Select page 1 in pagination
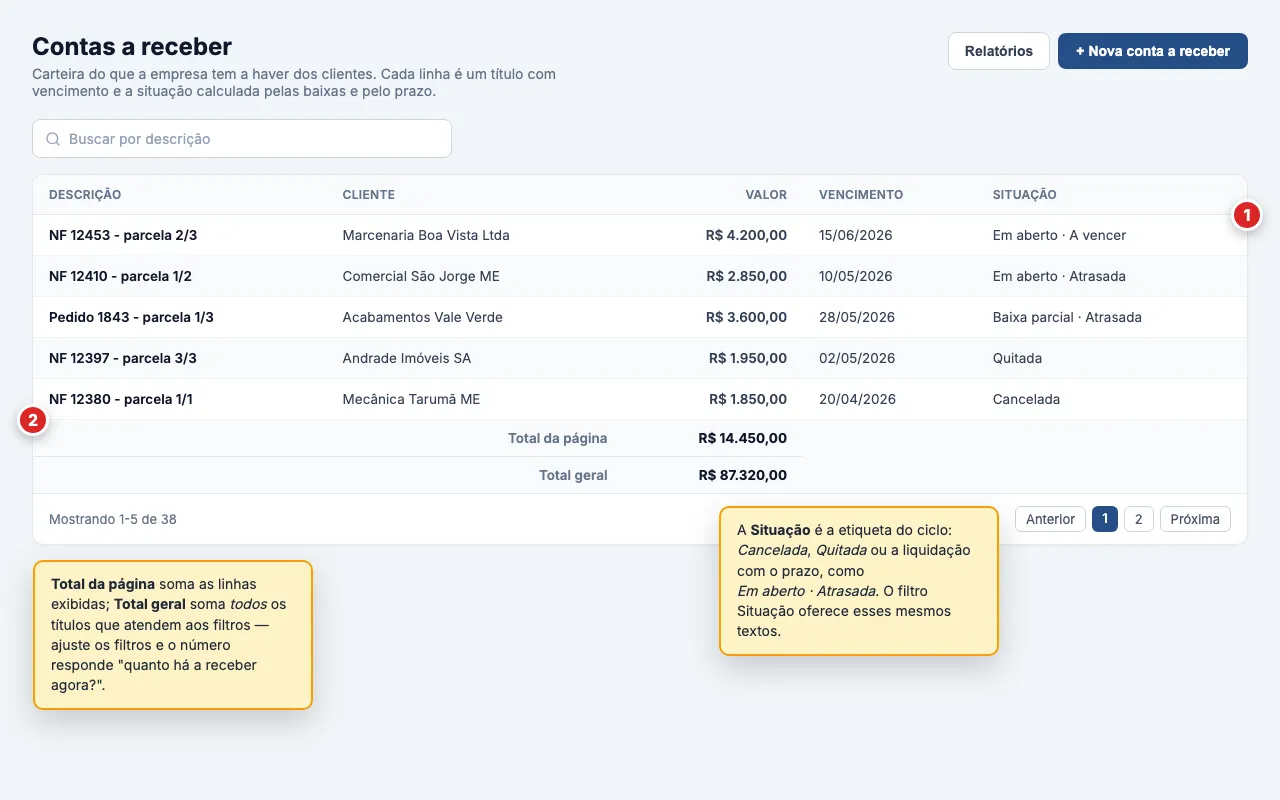 [x=1105, y=519]
